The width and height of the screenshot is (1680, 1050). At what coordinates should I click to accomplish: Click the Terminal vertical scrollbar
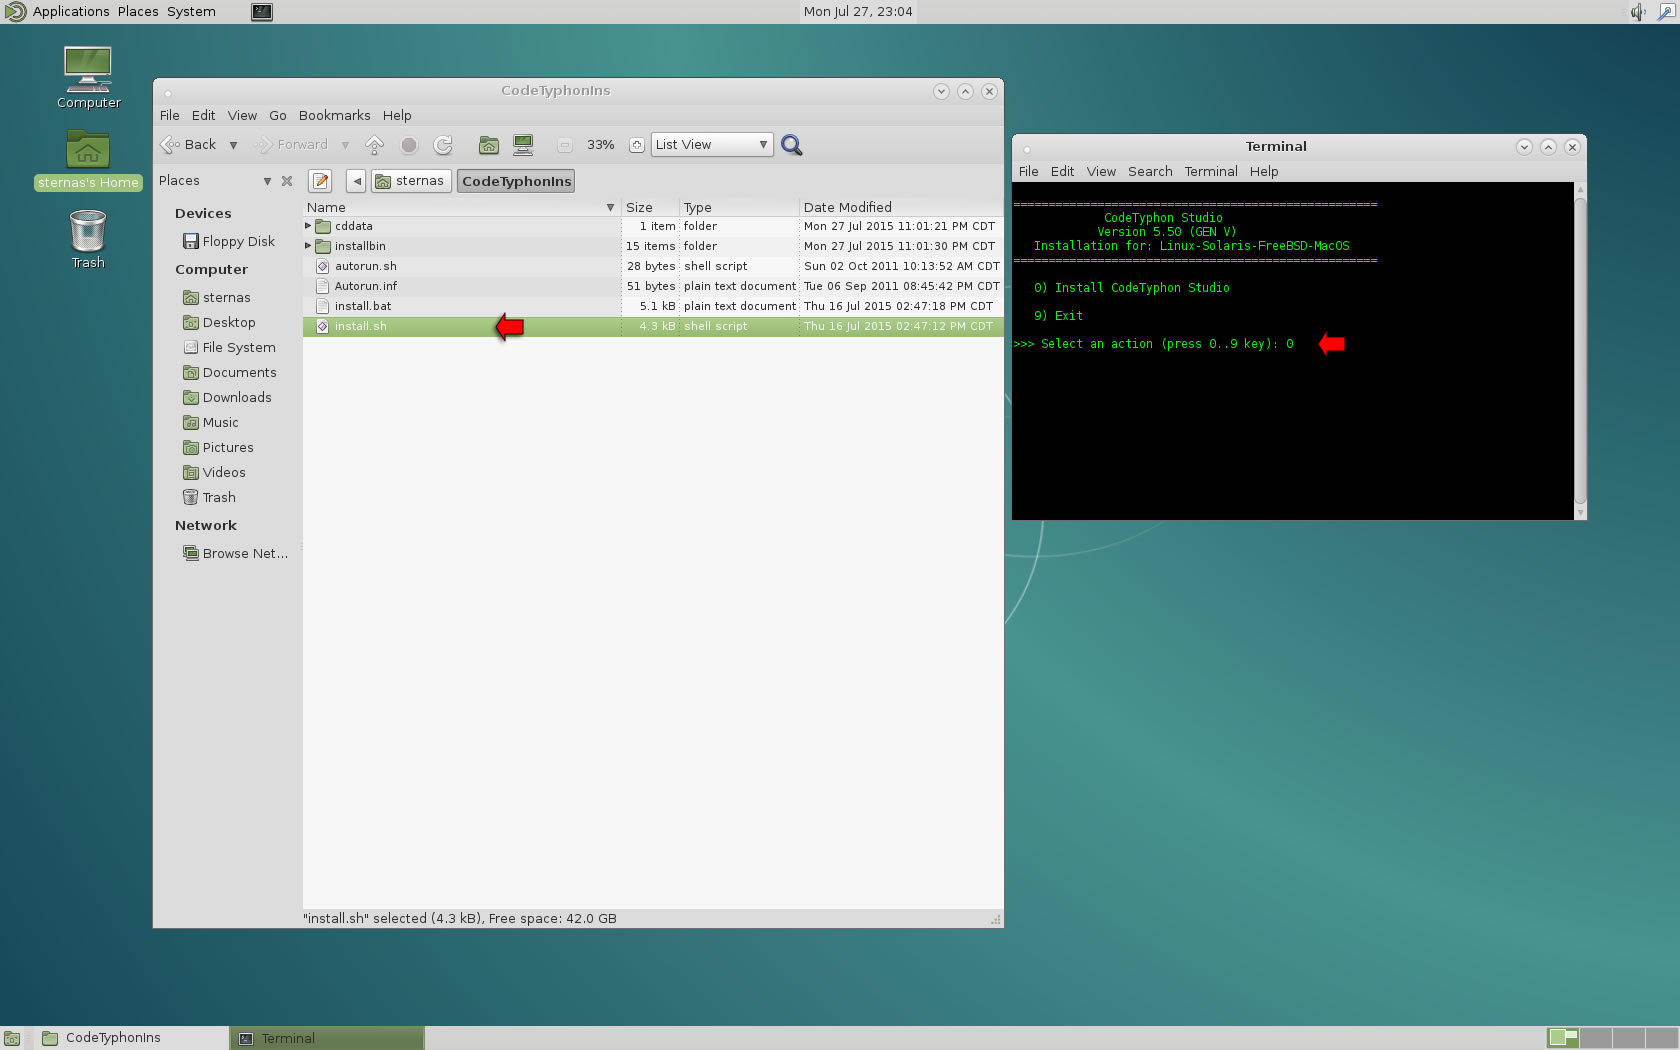(1580, 350)
